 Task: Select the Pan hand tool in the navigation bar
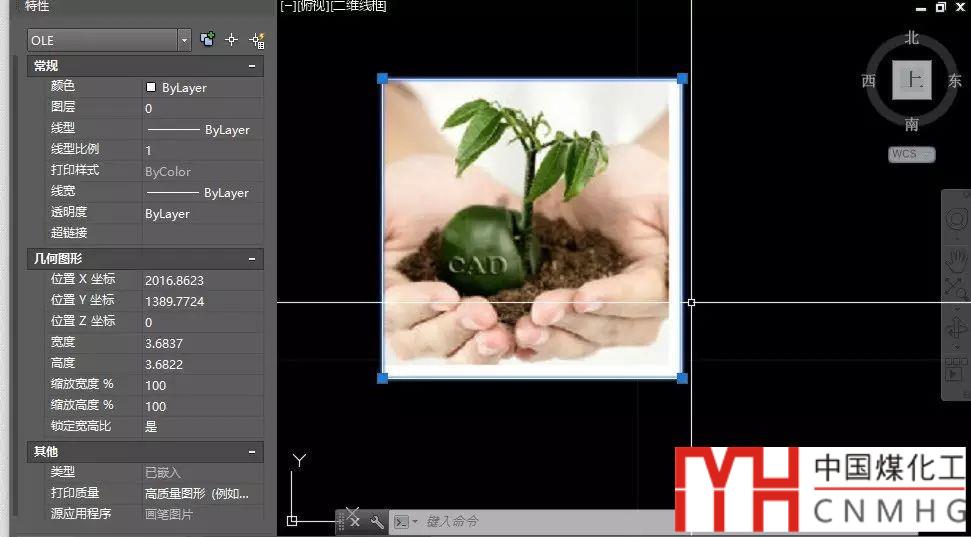tap(955, 259)
